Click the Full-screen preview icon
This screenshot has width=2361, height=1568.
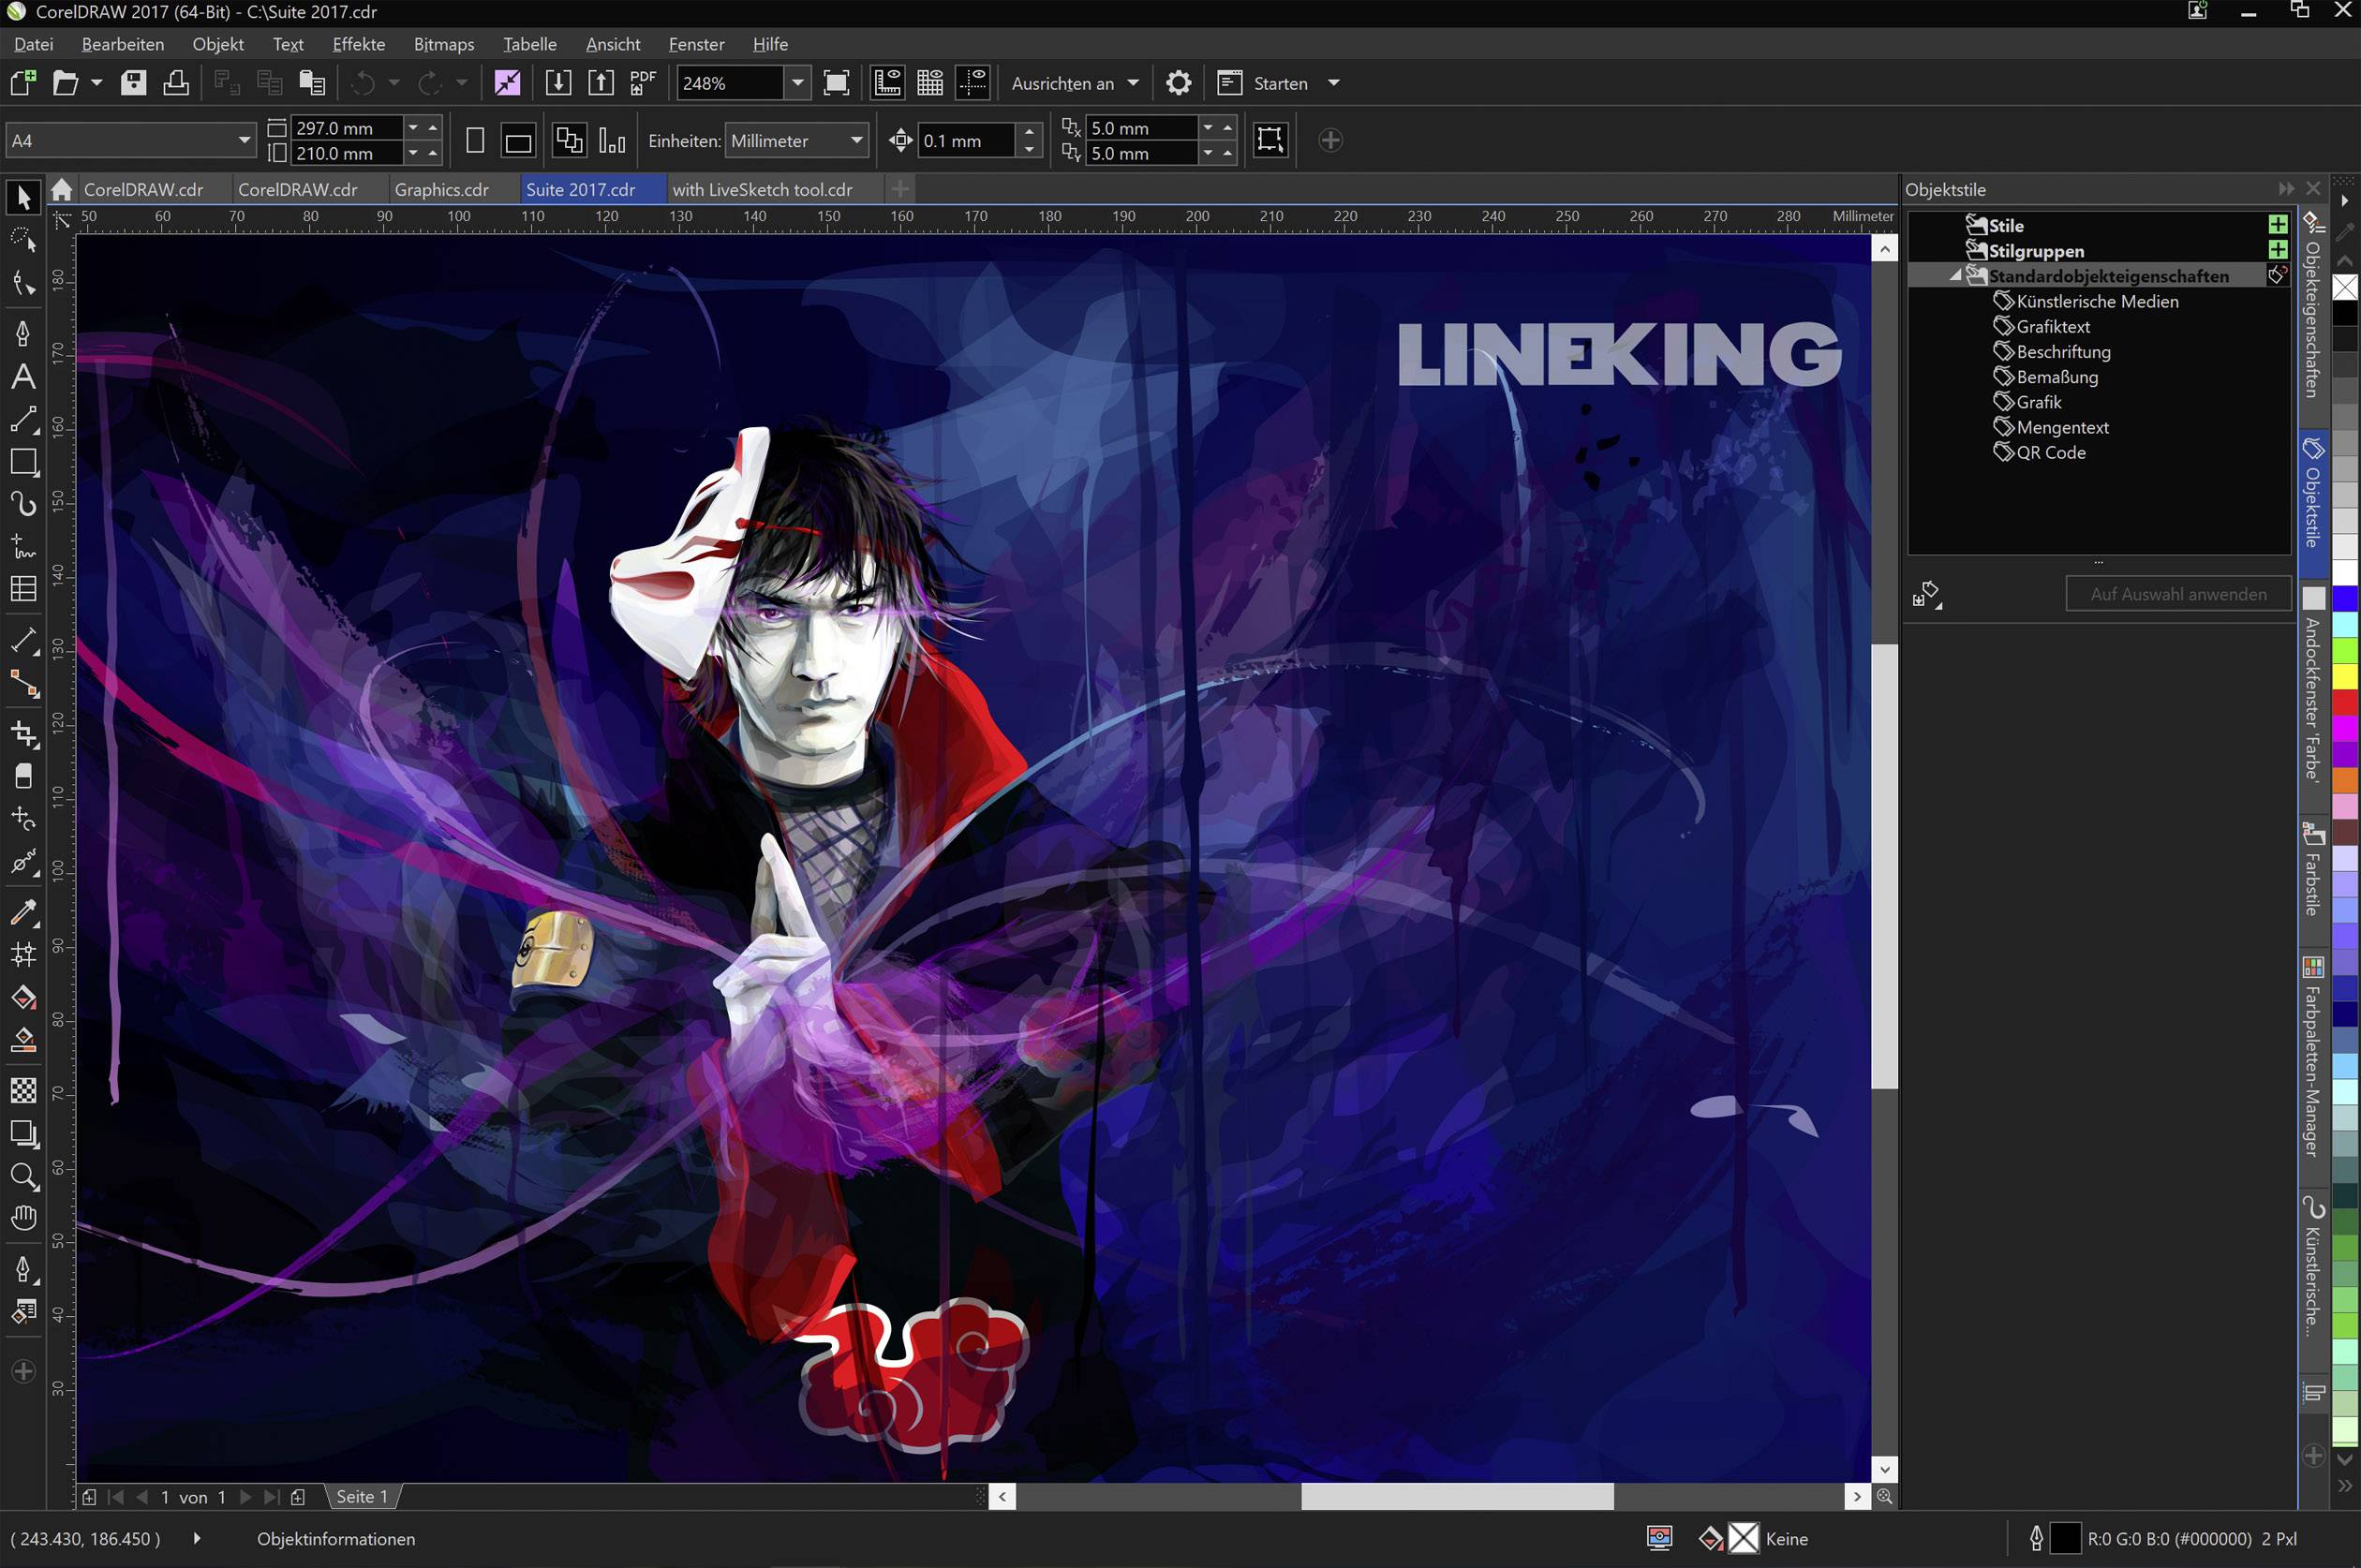click(x=836, y=82)
